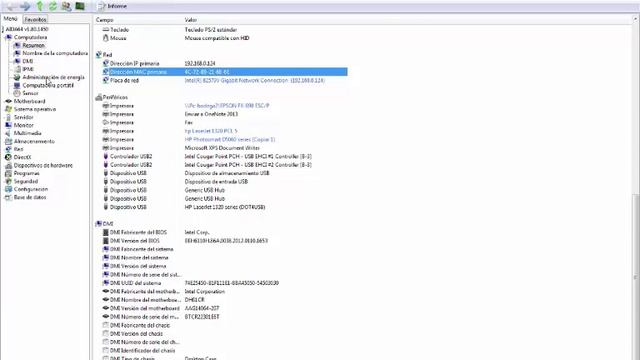640x360 pixels.
Task: Click the Seguridad shield icon
Action: click(x=9, y=181)
